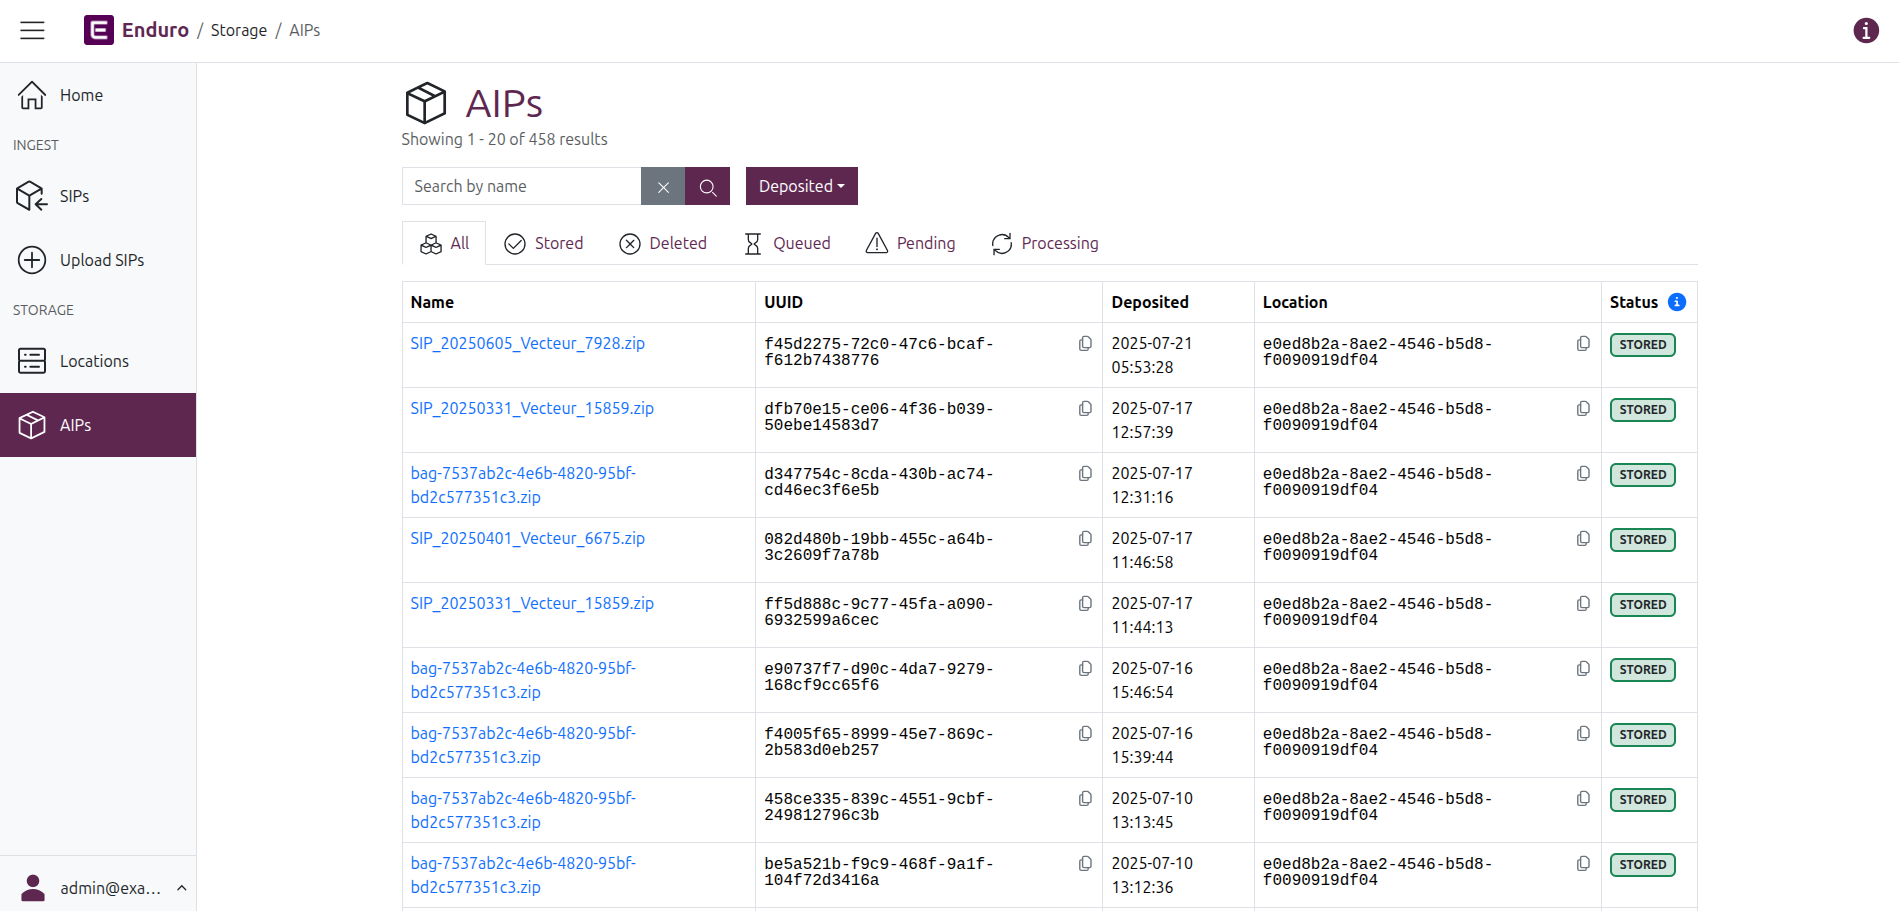The height and width of the screenshot is (911, 1899).
Task: Copy location ID in row deposited 15:39:44
Action: click(x=1583, y=734)
